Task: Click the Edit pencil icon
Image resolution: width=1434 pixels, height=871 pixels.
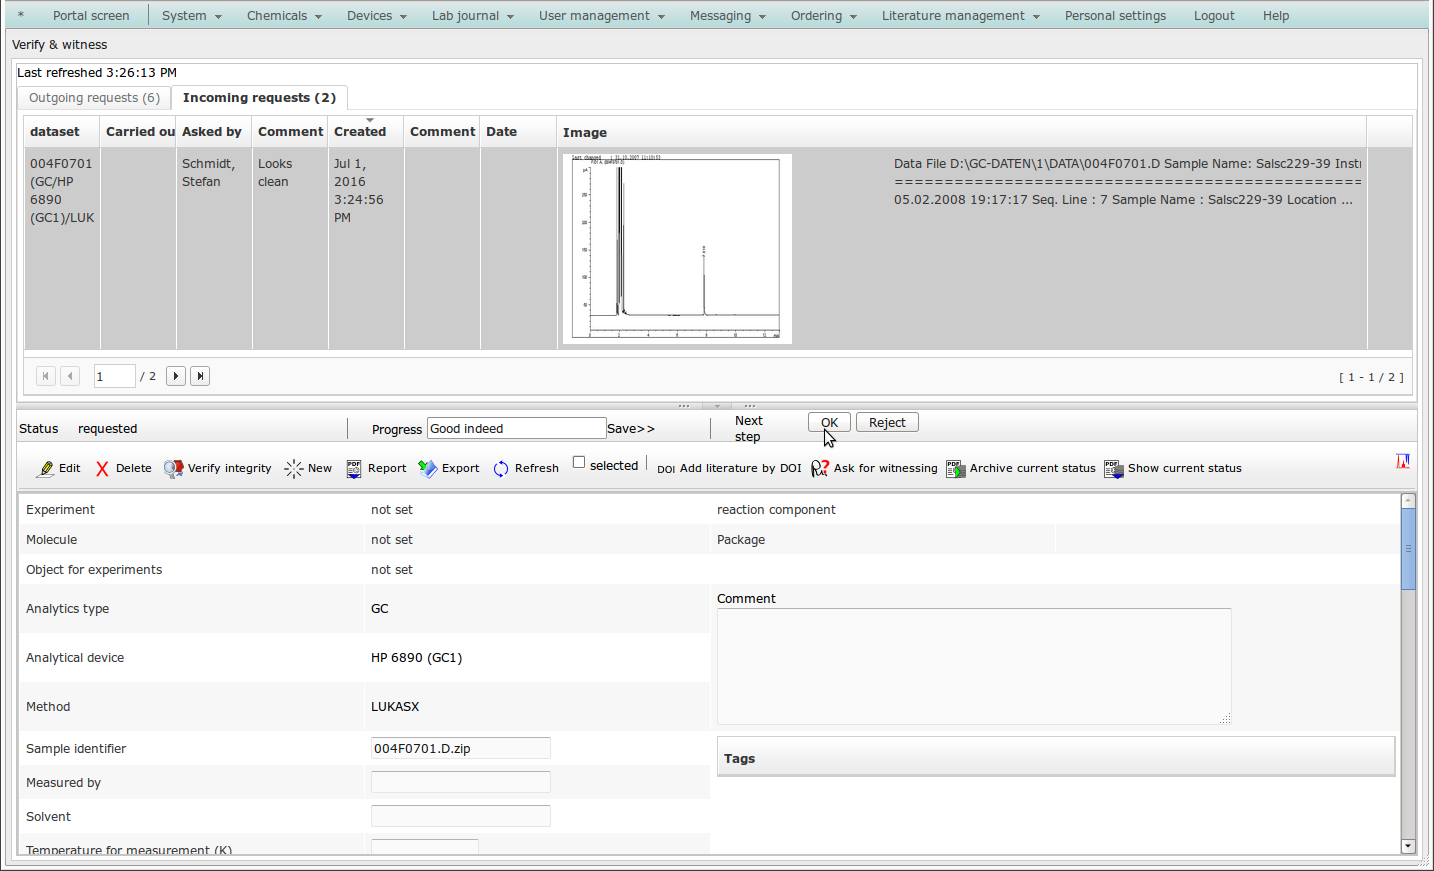Action: pyautogui.click(x=46, y=469)
